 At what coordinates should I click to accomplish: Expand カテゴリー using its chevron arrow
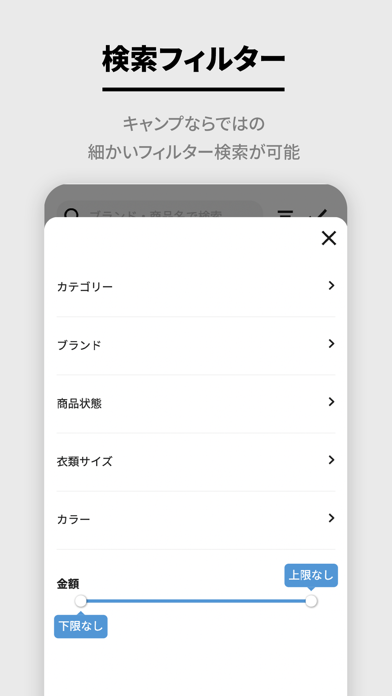pyautogui.click(x=331, y=285)
